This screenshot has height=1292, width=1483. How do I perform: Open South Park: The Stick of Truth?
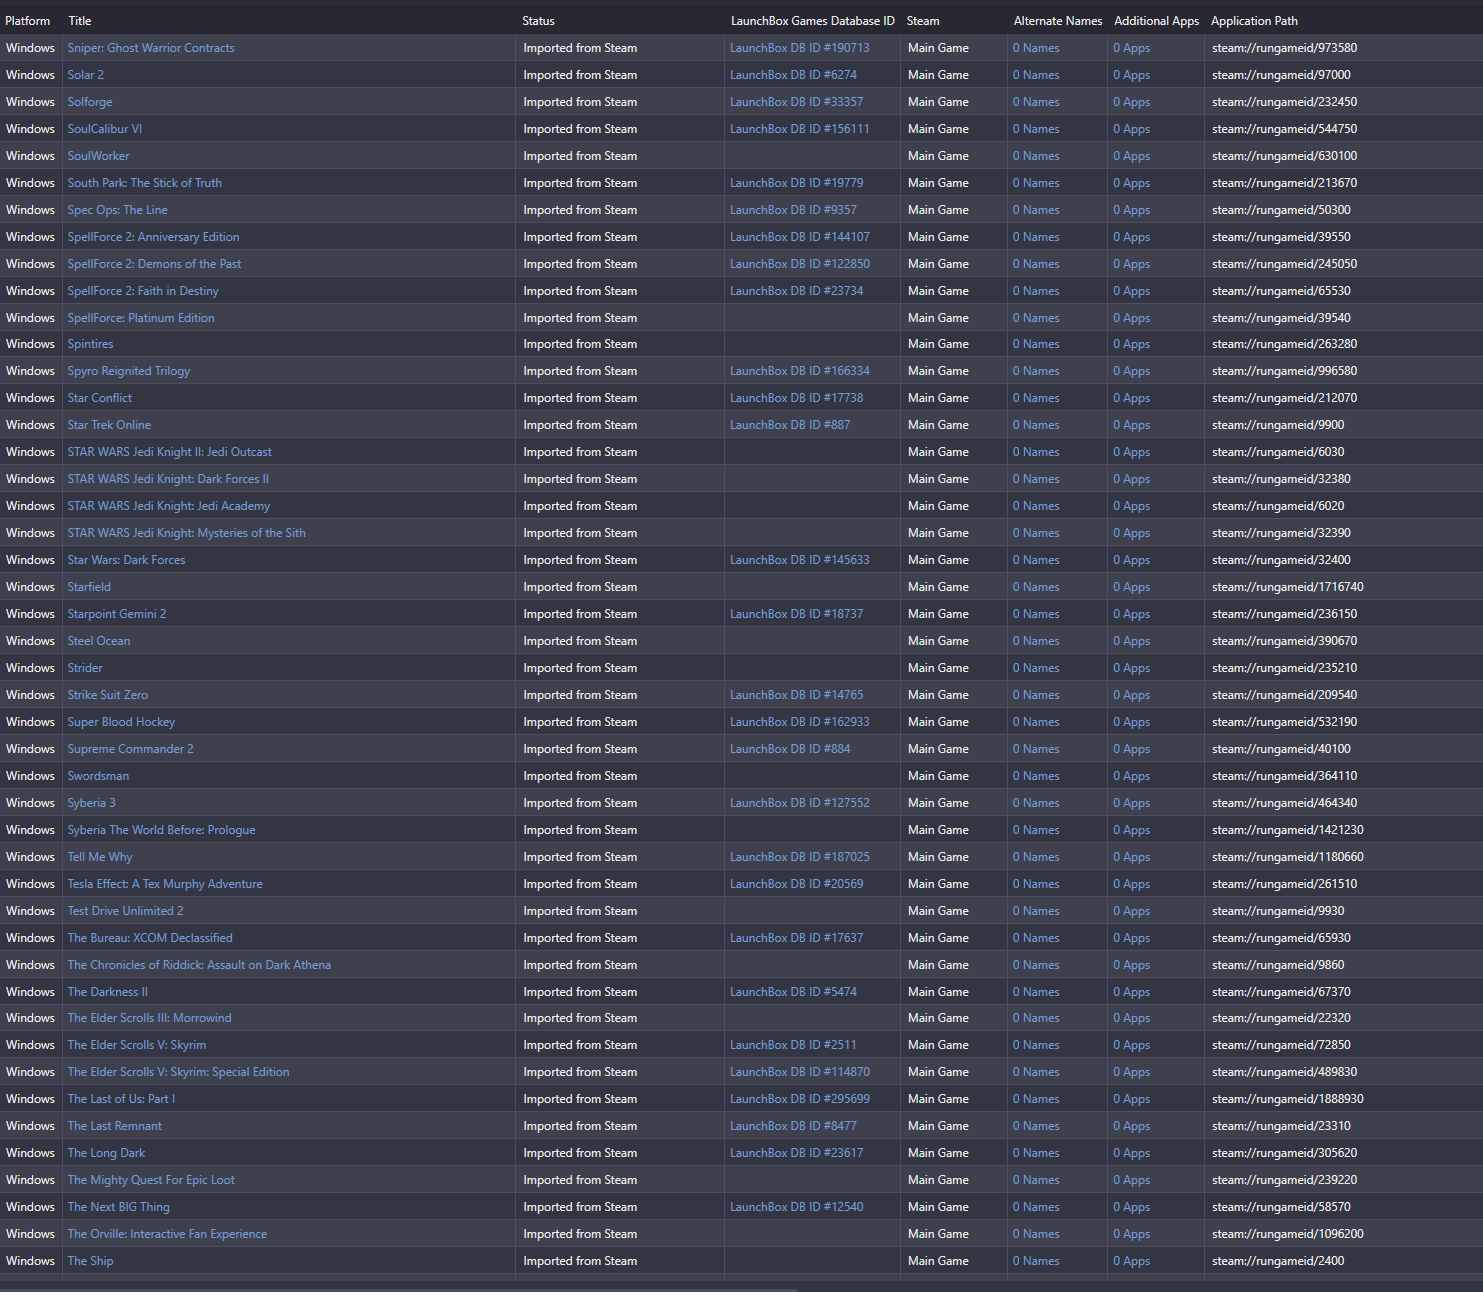[145, 183]
